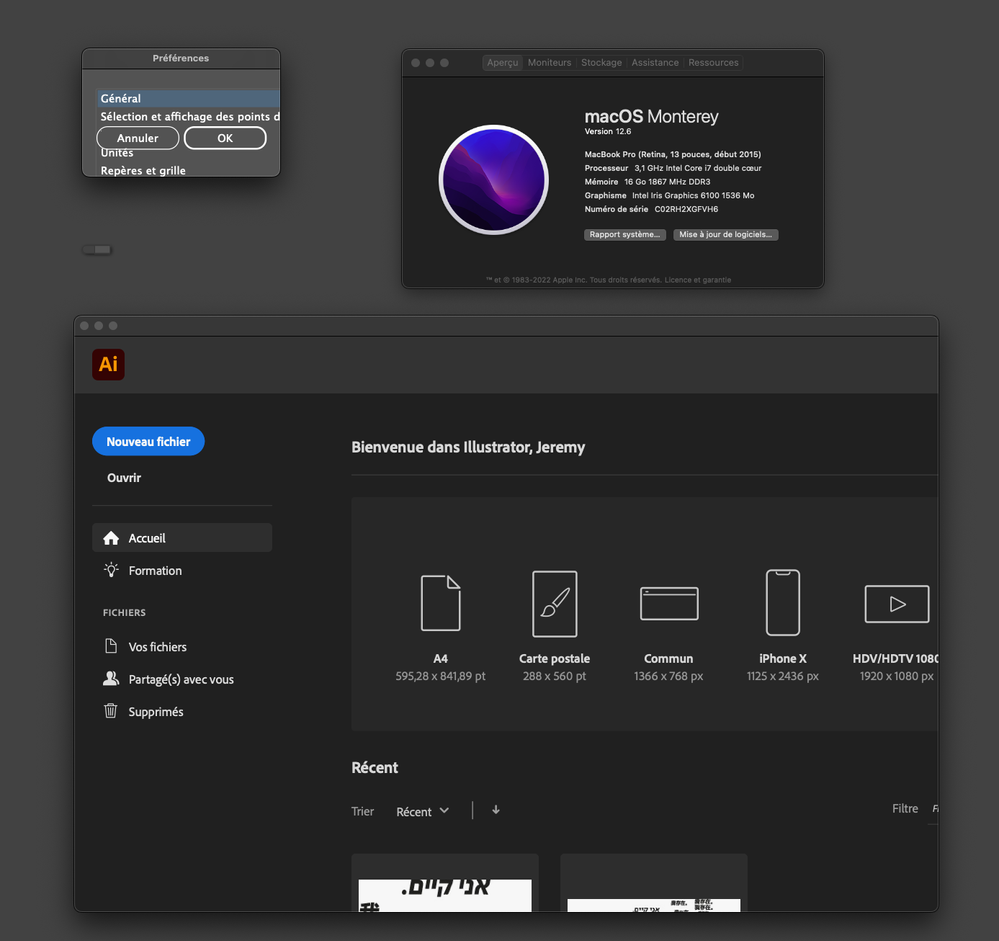Image resolution: width=999 pixels, height=941 pixels.
Task: Click the Licence et garantie text
Action: (698, 280)
